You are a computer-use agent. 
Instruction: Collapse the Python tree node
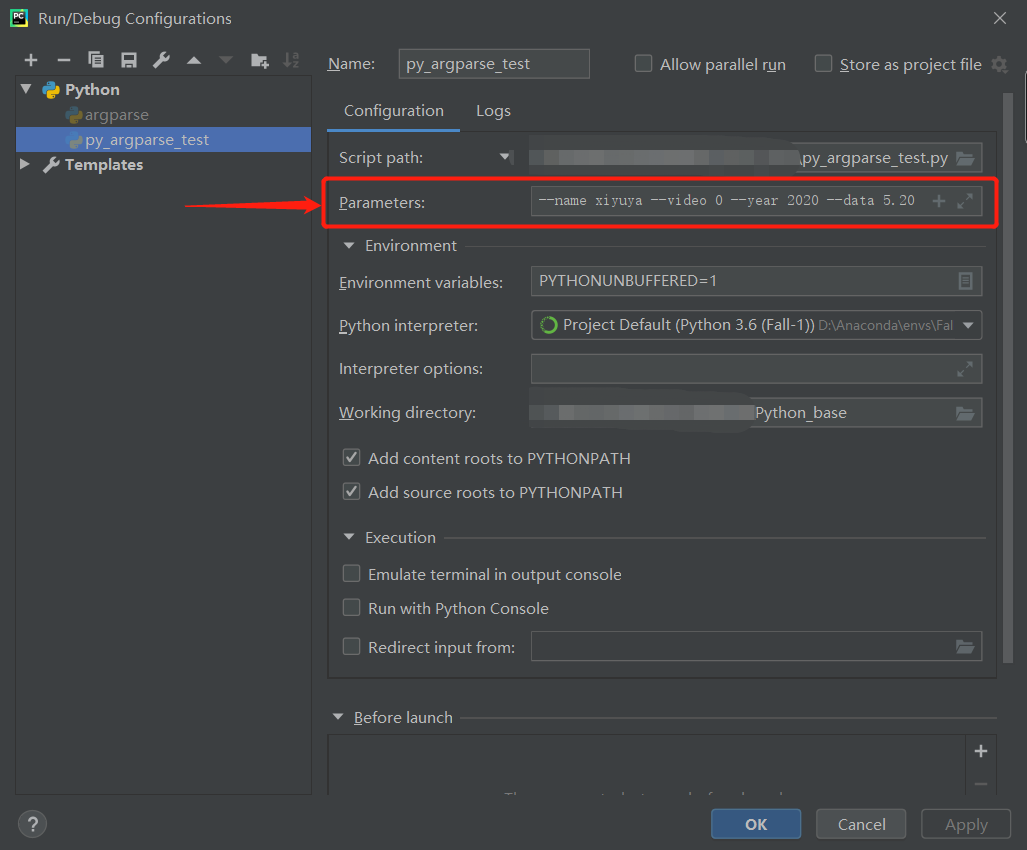tap(26, 89)
